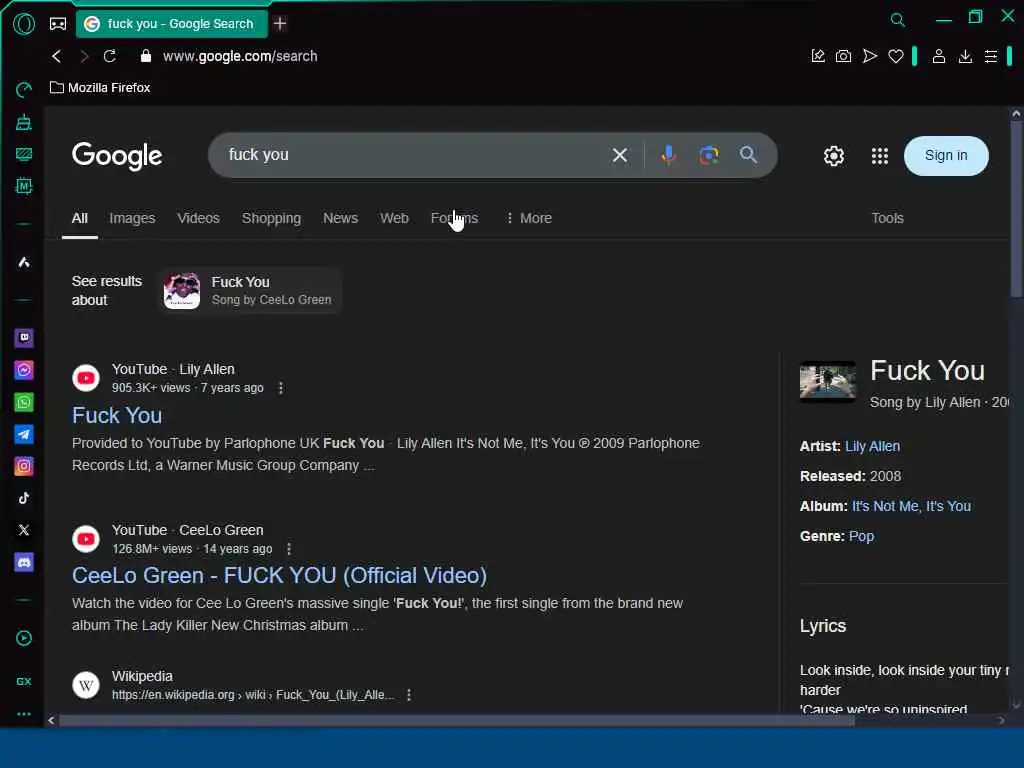This screenshot has width=1024, height=768.
Task: Open the downloads icon
Action: (965, 57)
